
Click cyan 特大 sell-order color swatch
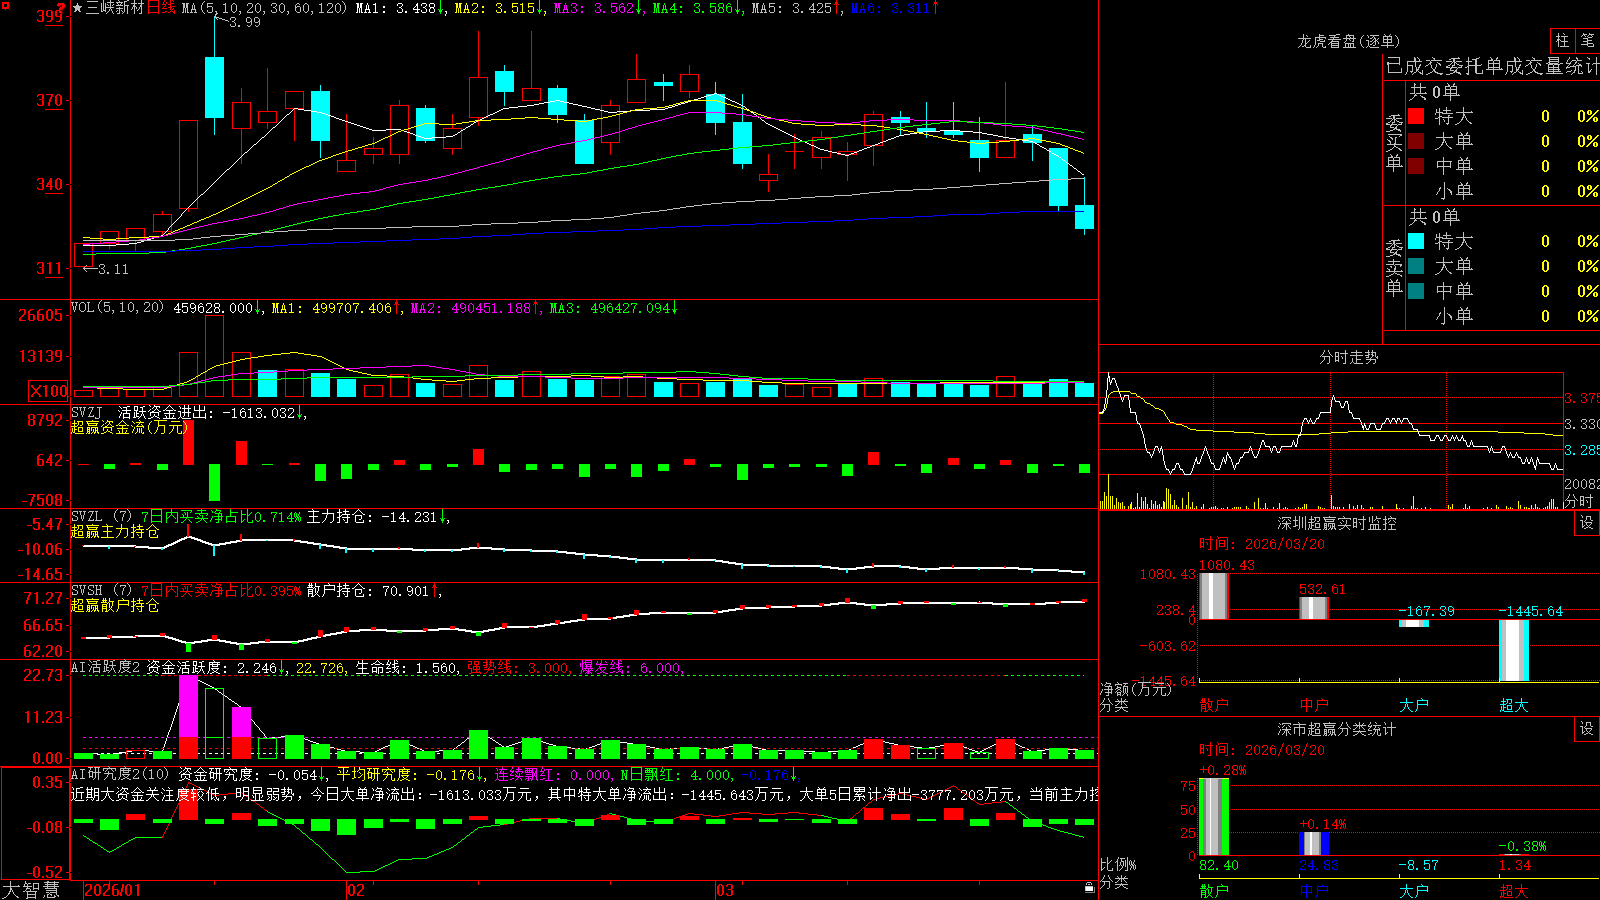pyautogui.click(x=1416, y=241)
